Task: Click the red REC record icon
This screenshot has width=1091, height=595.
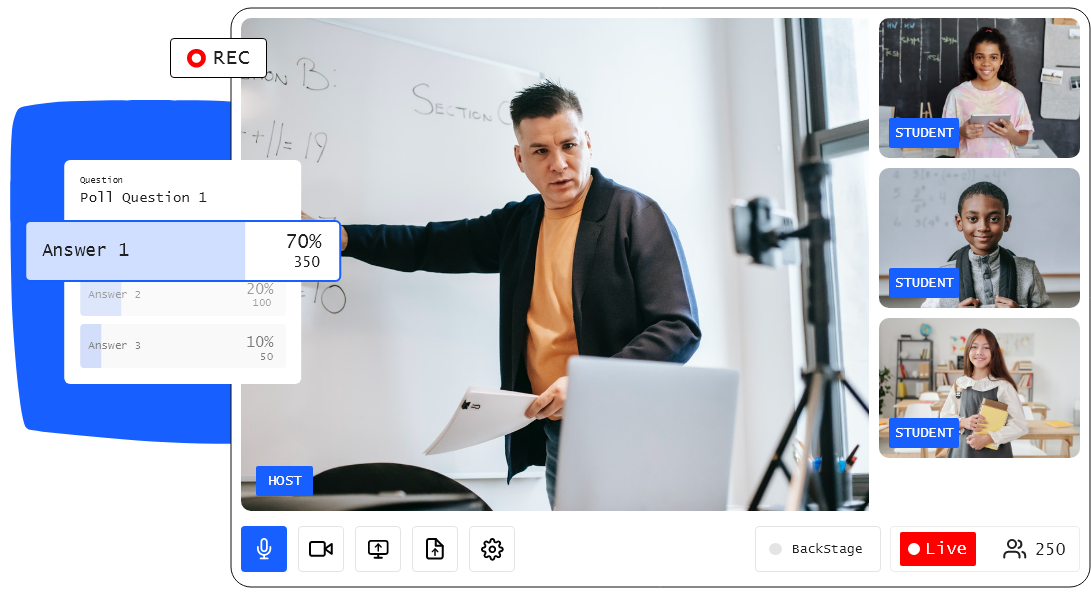Action: point(196,58)
